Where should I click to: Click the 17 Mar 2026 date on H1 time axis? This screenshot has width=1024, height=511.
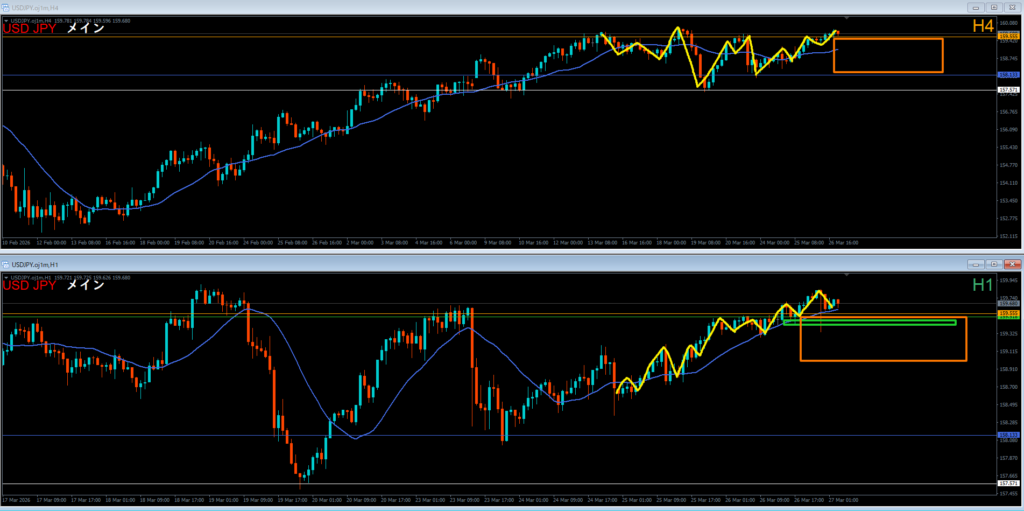(x=16, y=500)
